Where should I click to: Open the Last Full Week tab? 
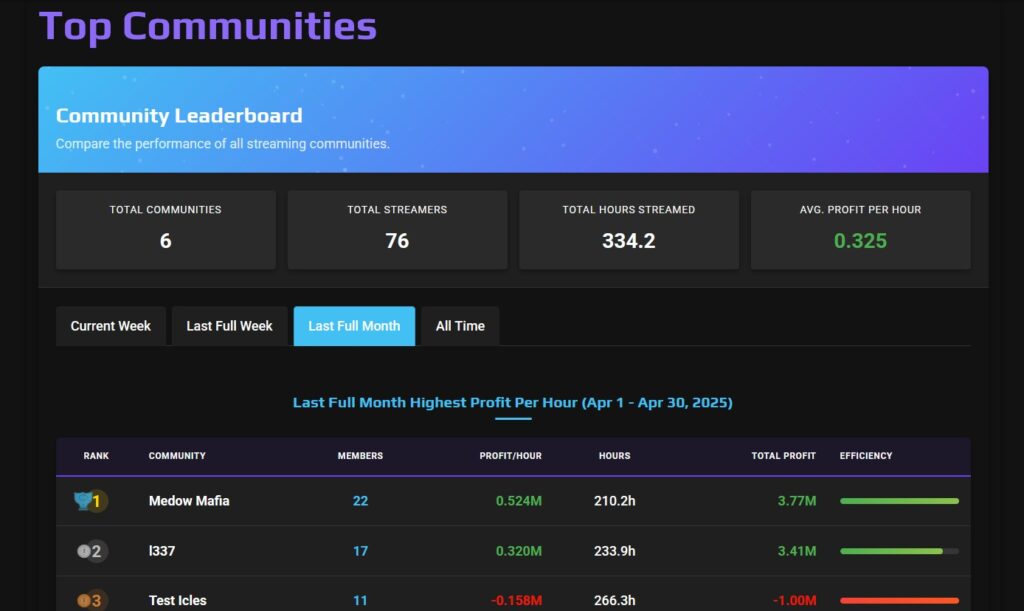pos(229,326)
